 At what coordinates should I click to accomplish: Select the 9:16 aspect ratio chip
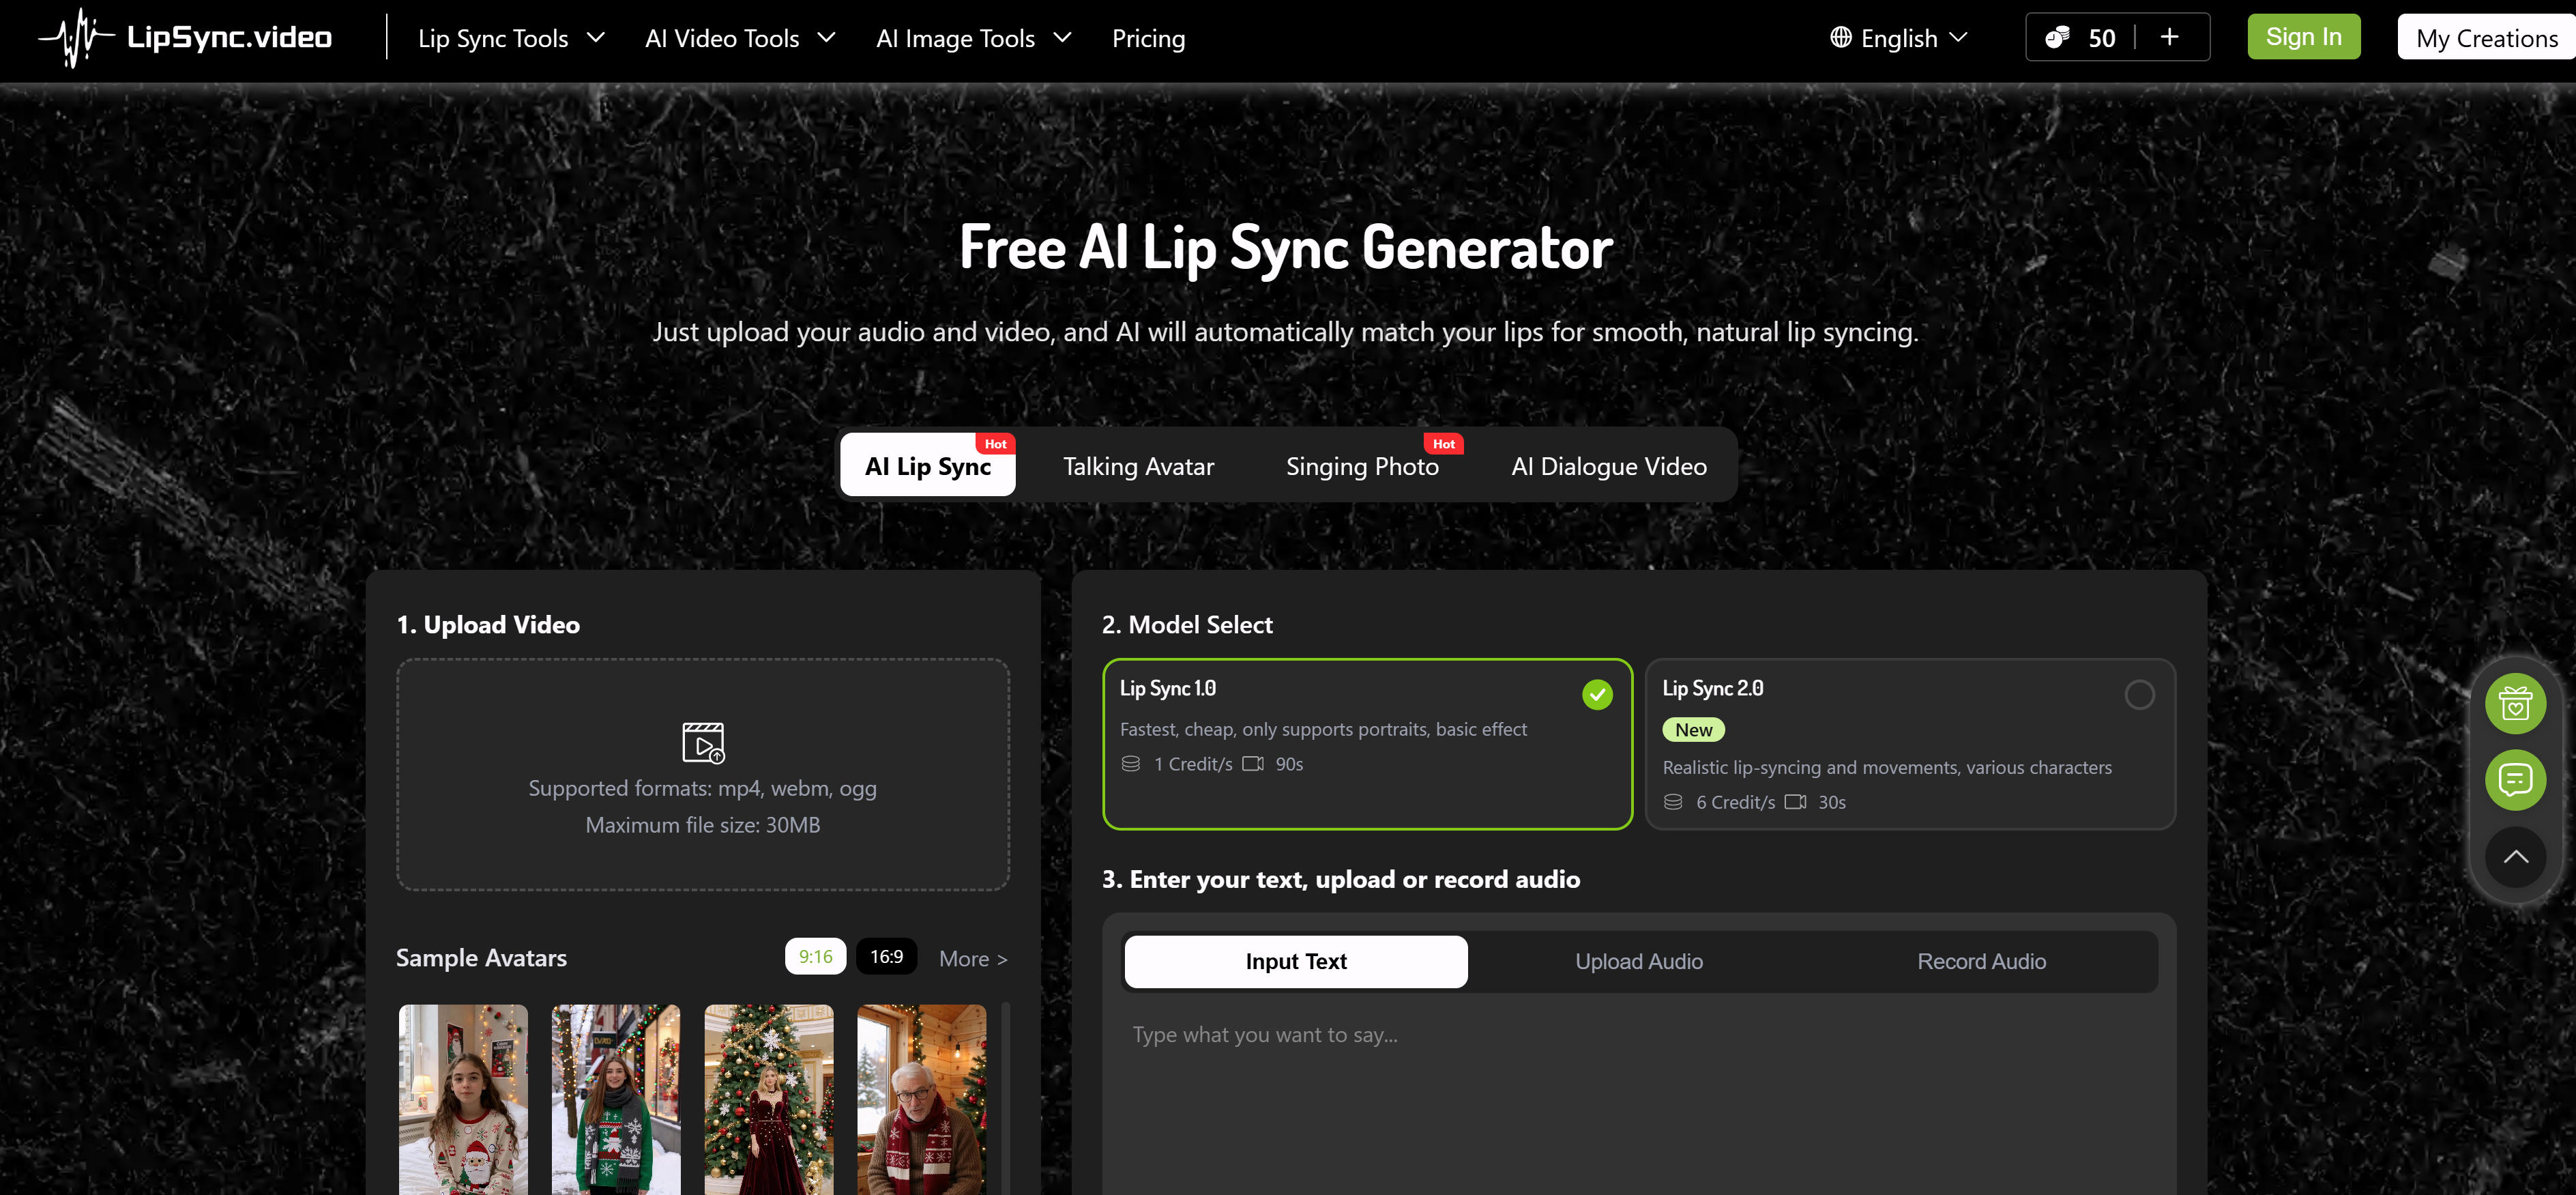(815, 957)
